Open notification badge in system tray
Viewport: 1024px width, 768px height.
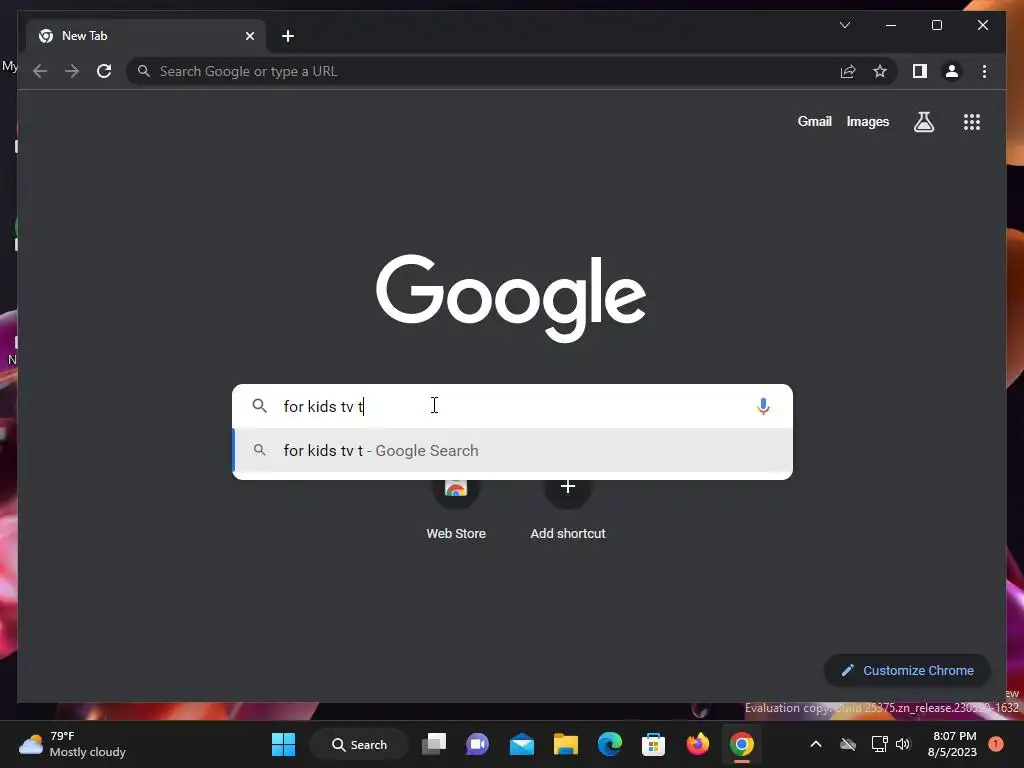tap(996, 744)
